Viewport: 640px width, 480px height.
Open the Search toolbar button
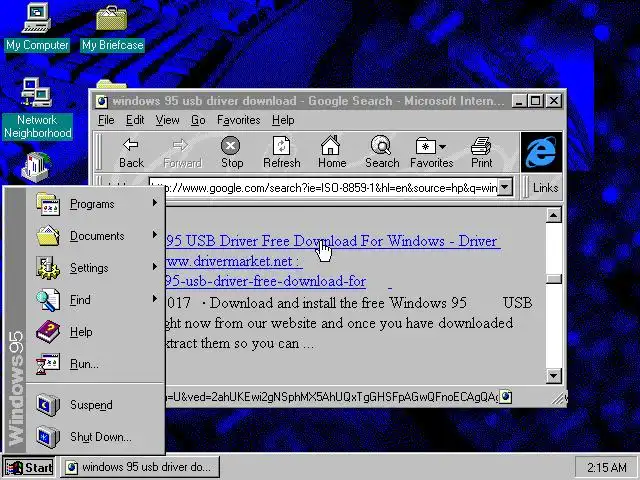[x=382, y=153]
